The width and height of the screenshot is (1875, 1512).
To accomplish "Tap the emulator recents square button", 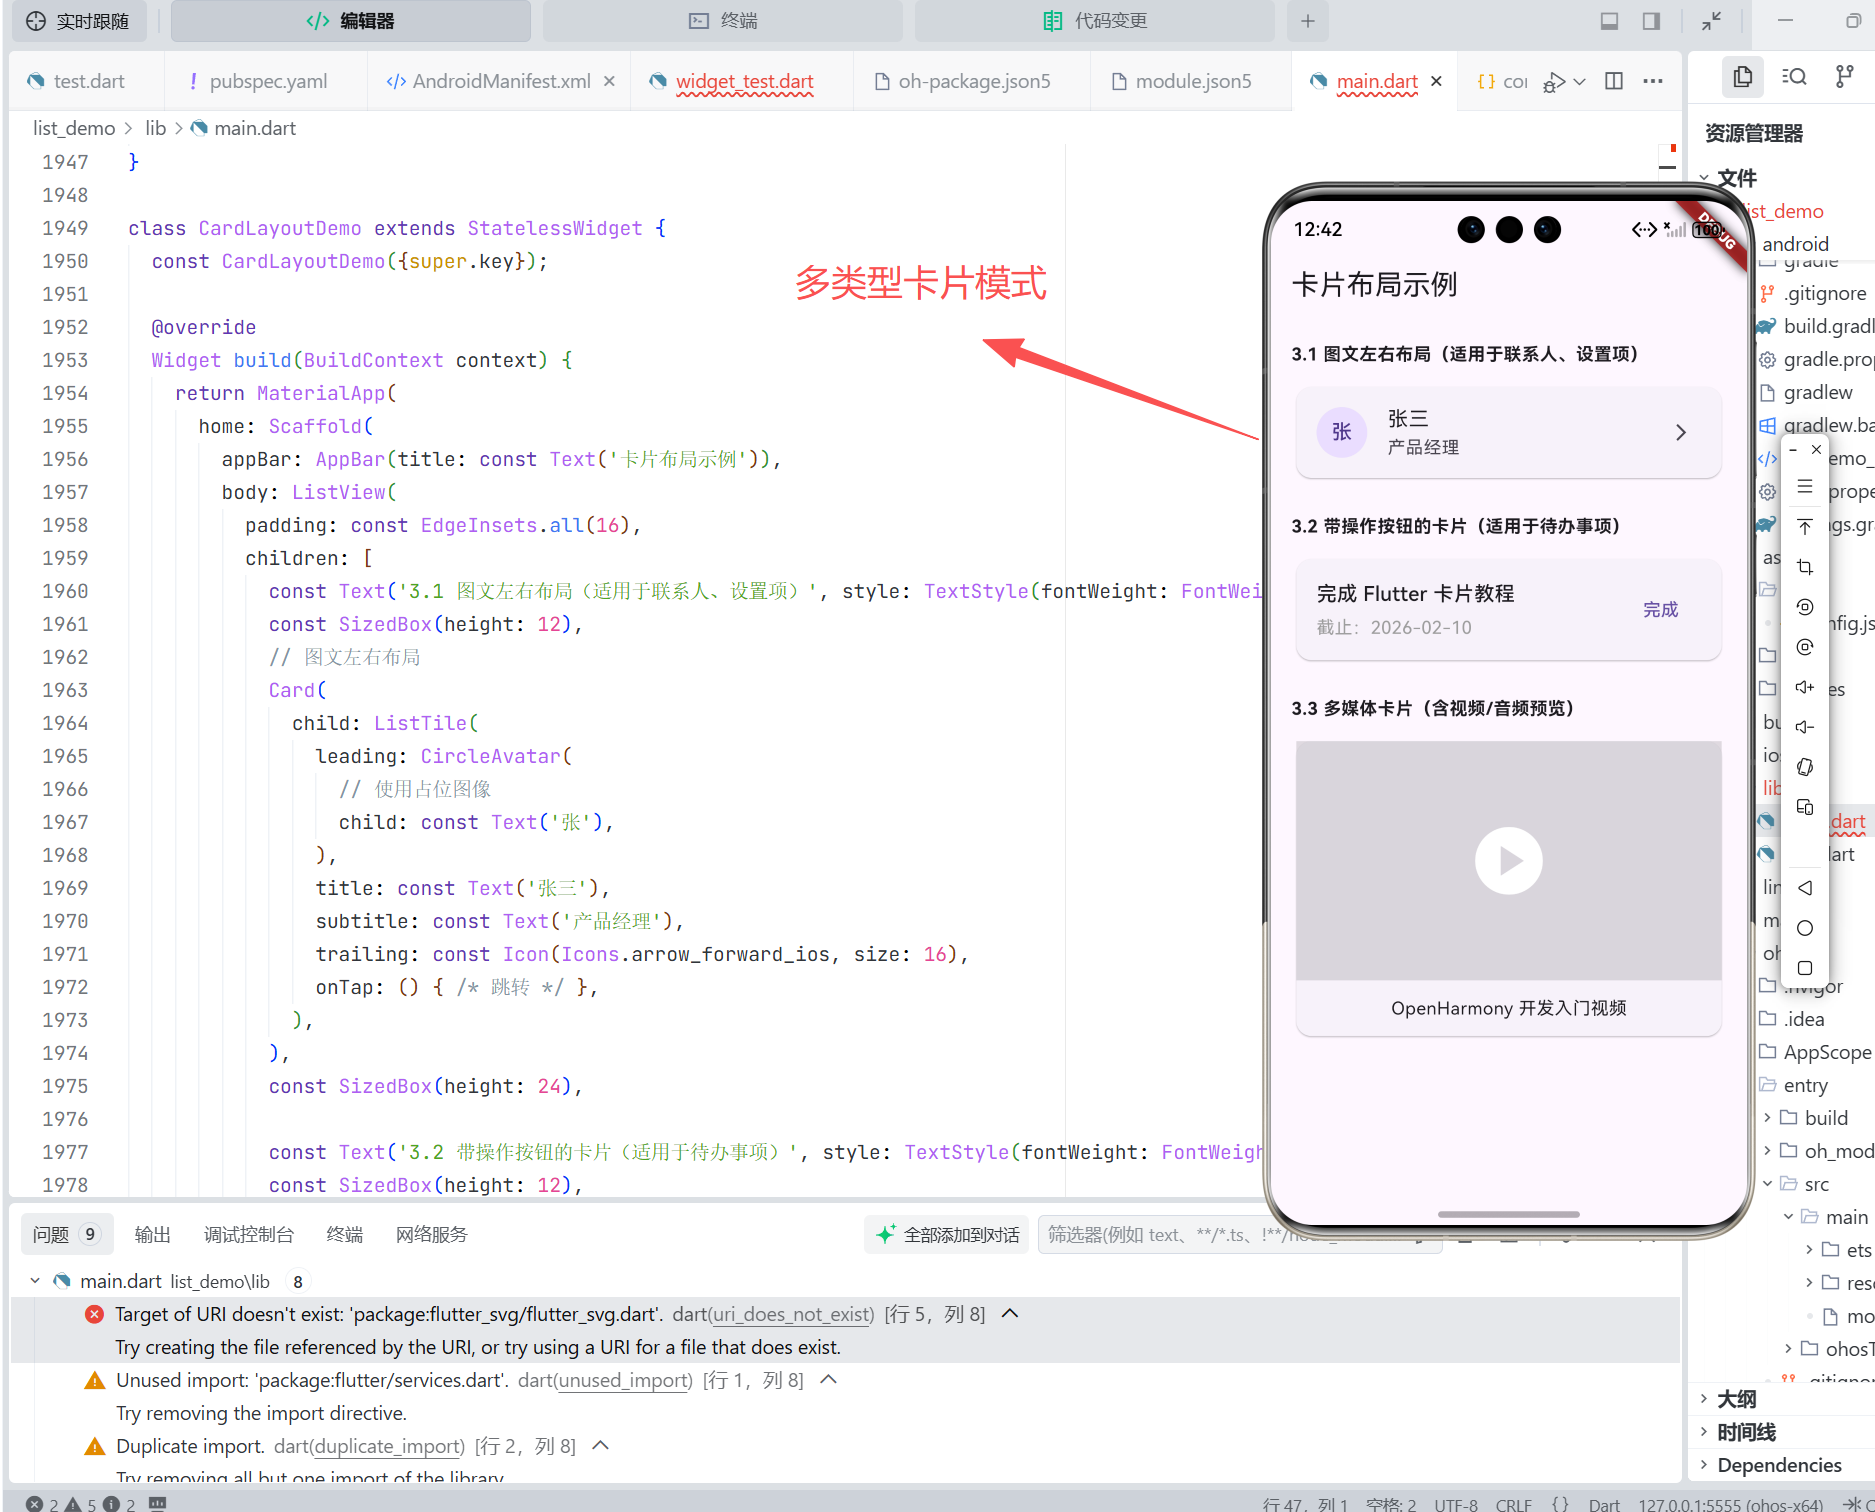I will [x=1805, y=968].
